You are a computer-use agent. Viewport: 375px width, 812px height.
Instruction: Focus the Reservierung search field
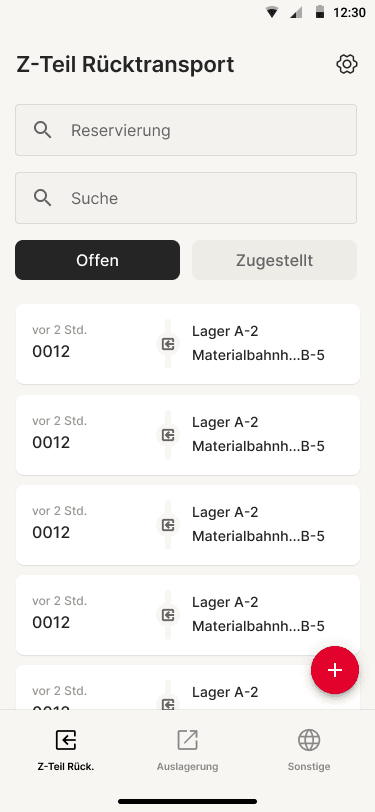coord(186,130)
